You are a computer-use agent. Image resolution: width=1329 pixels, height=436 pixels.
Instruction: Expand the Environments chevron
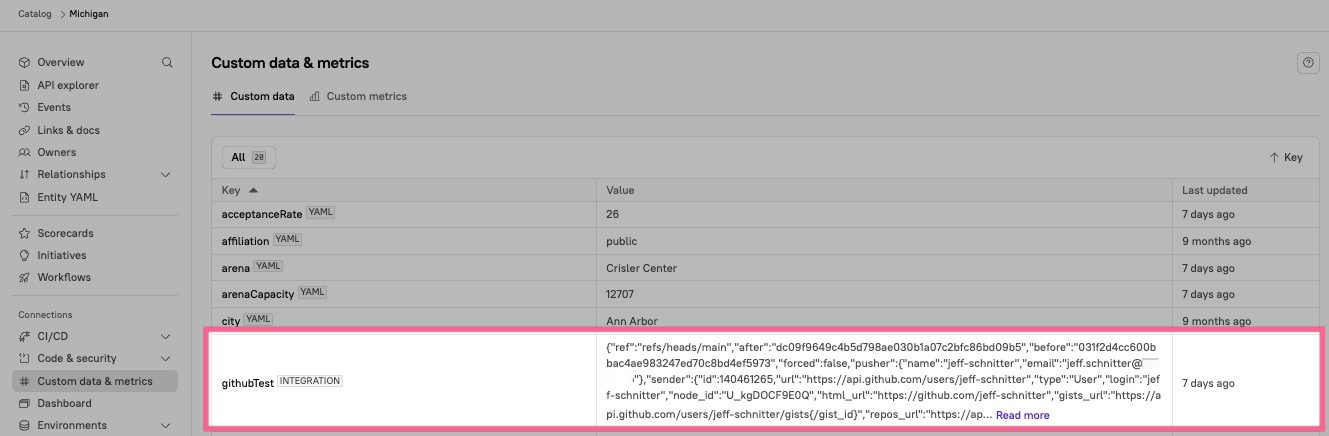[166, 425]
